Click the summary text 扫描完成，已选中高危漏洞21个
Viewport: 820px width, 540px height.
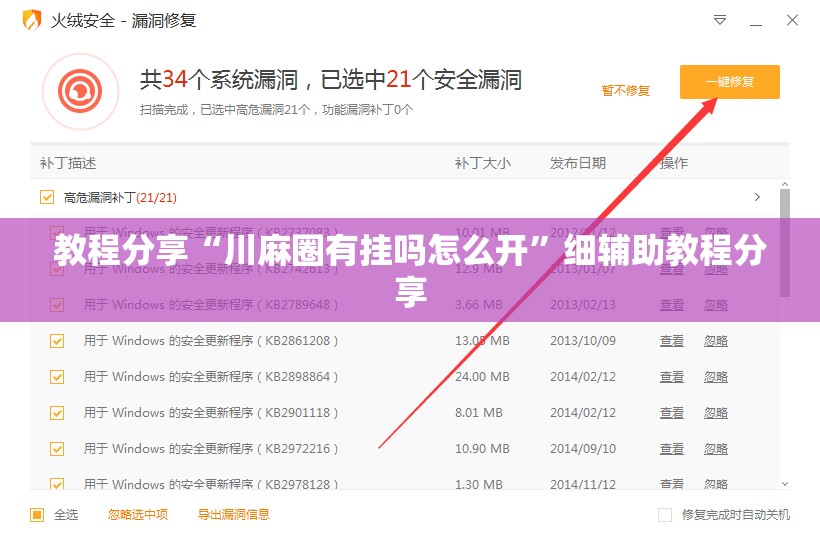pos(226,110)
